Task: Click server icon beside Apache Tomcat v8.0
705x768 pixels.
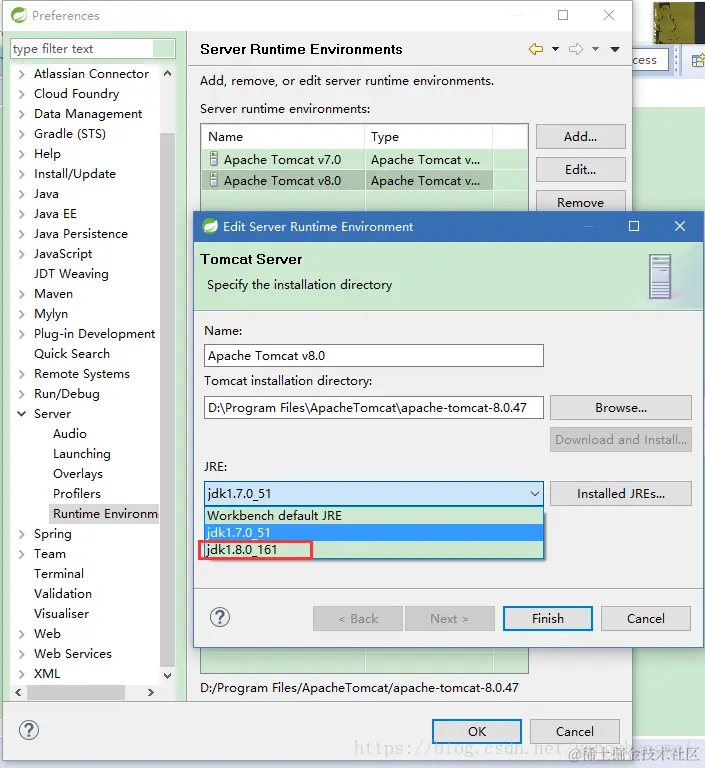Action: (x=214, y=180)
